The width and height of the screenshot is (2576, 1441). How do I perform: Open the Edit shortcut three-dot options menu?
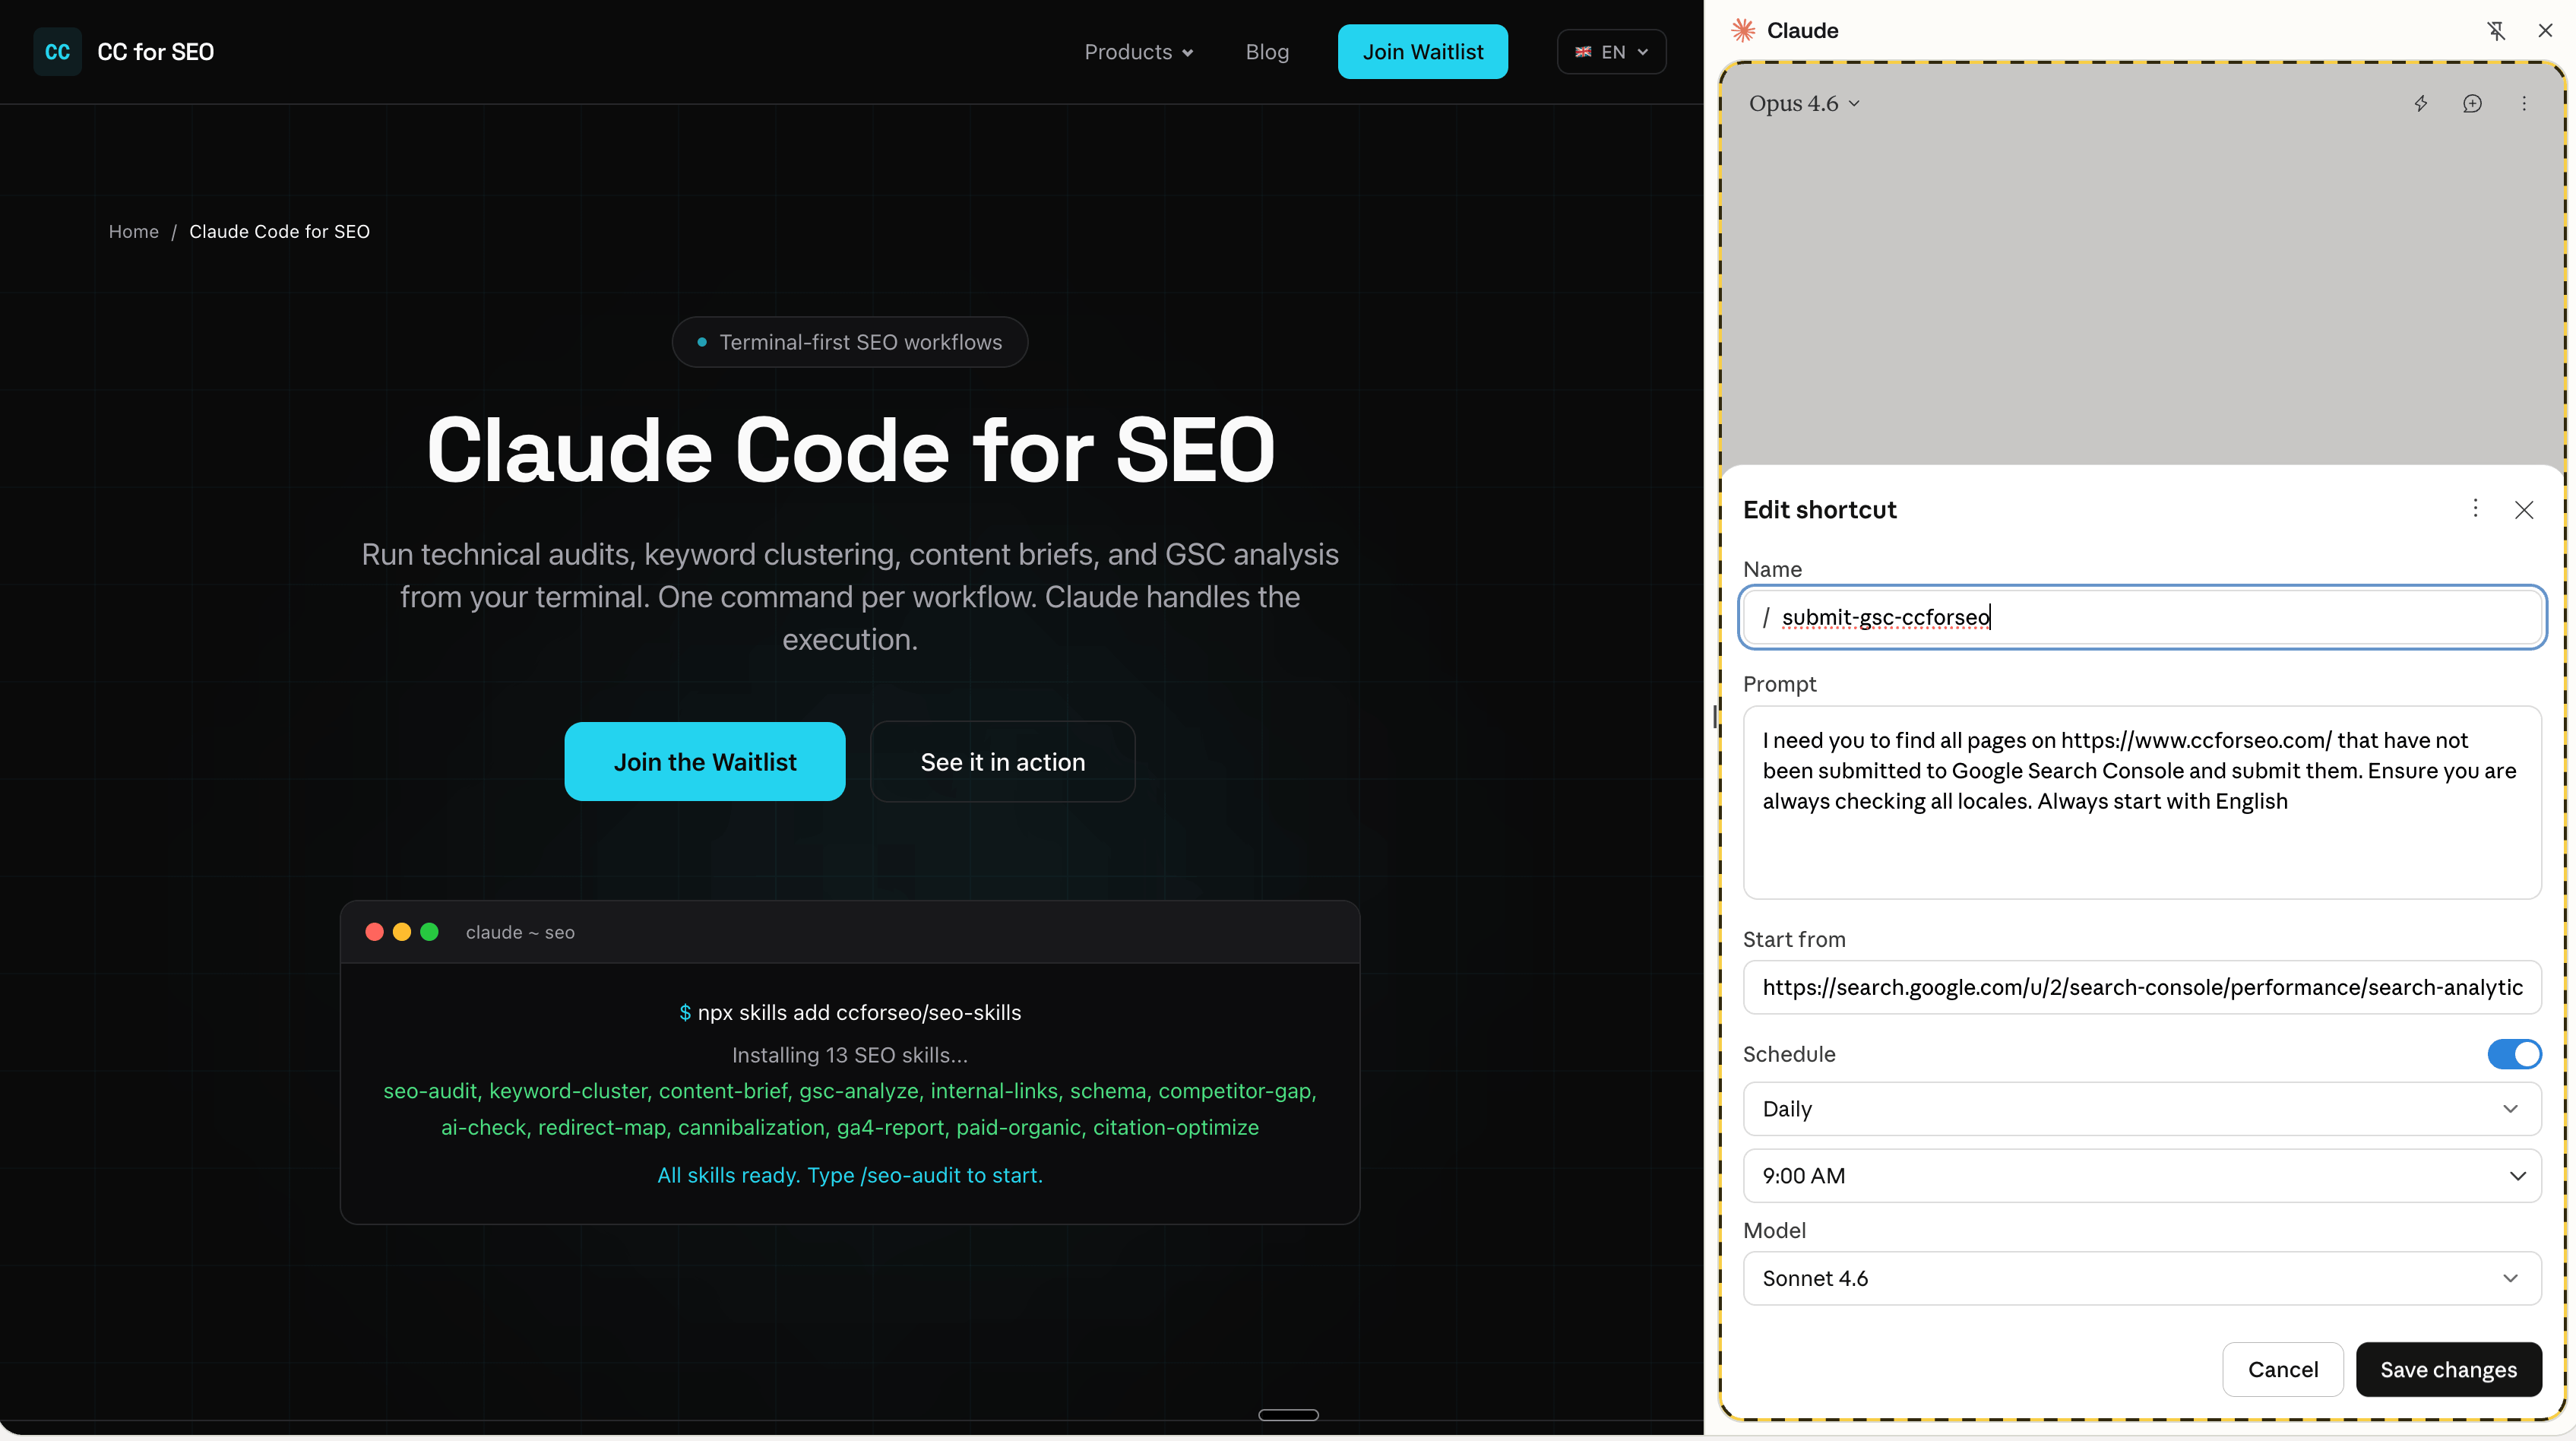point(2475,508)
